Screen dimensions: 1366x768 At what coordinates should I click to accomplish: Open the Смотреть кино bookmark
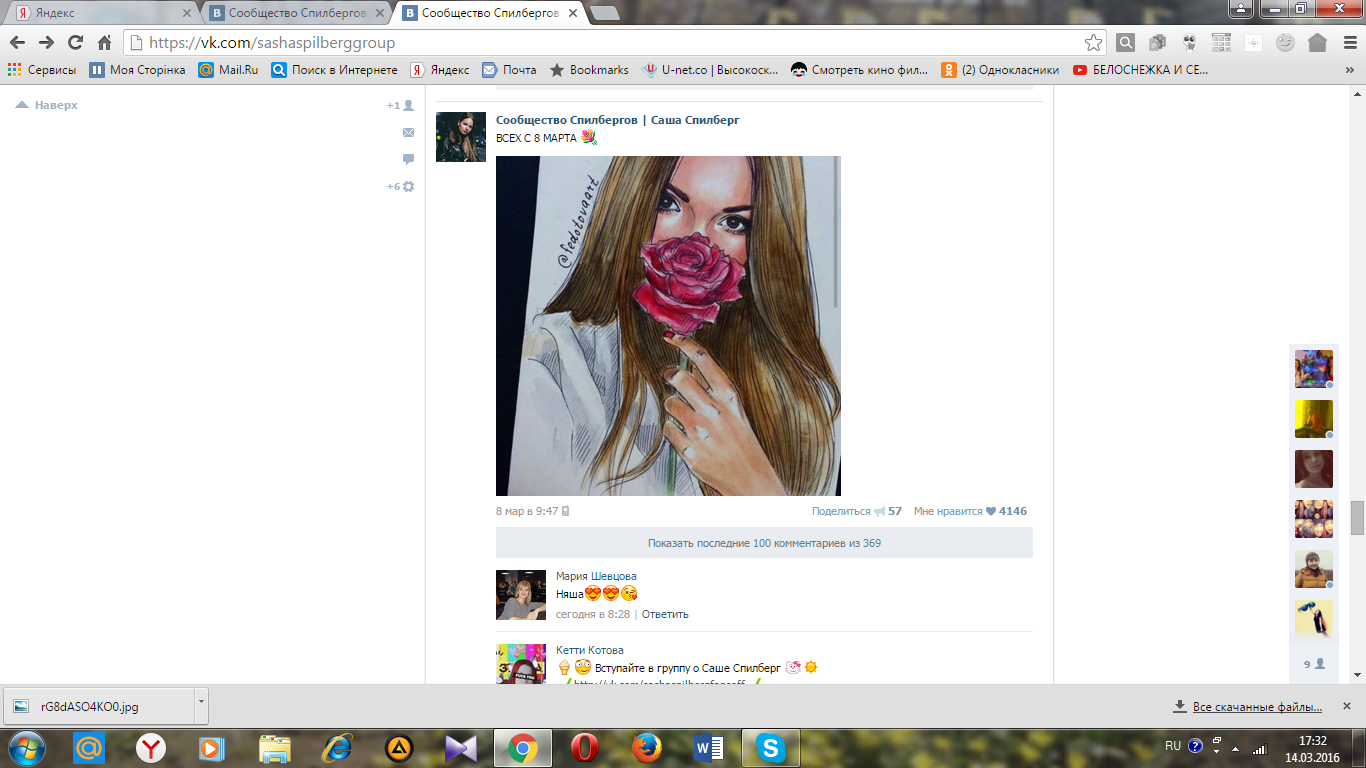(860, 70)
